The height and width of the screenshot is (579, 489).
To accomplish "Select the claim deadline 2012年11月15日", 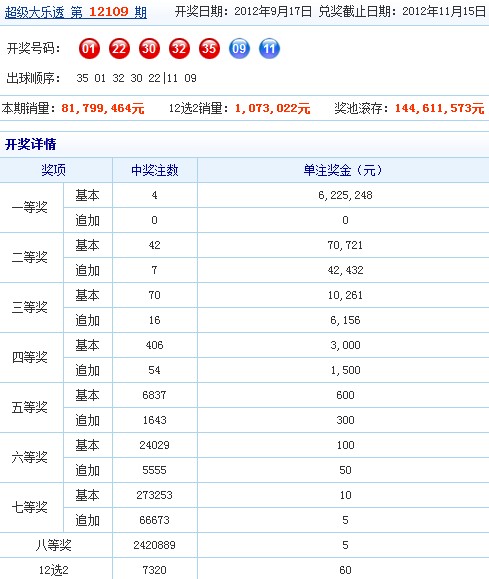I will [444, 11].
